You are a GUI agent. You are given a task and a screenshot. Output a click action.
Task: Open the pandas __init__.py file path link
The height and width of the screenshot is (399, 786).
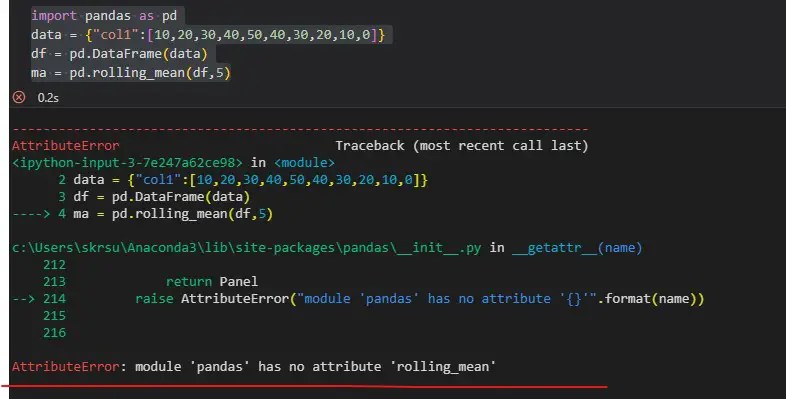tap(247, 248)
